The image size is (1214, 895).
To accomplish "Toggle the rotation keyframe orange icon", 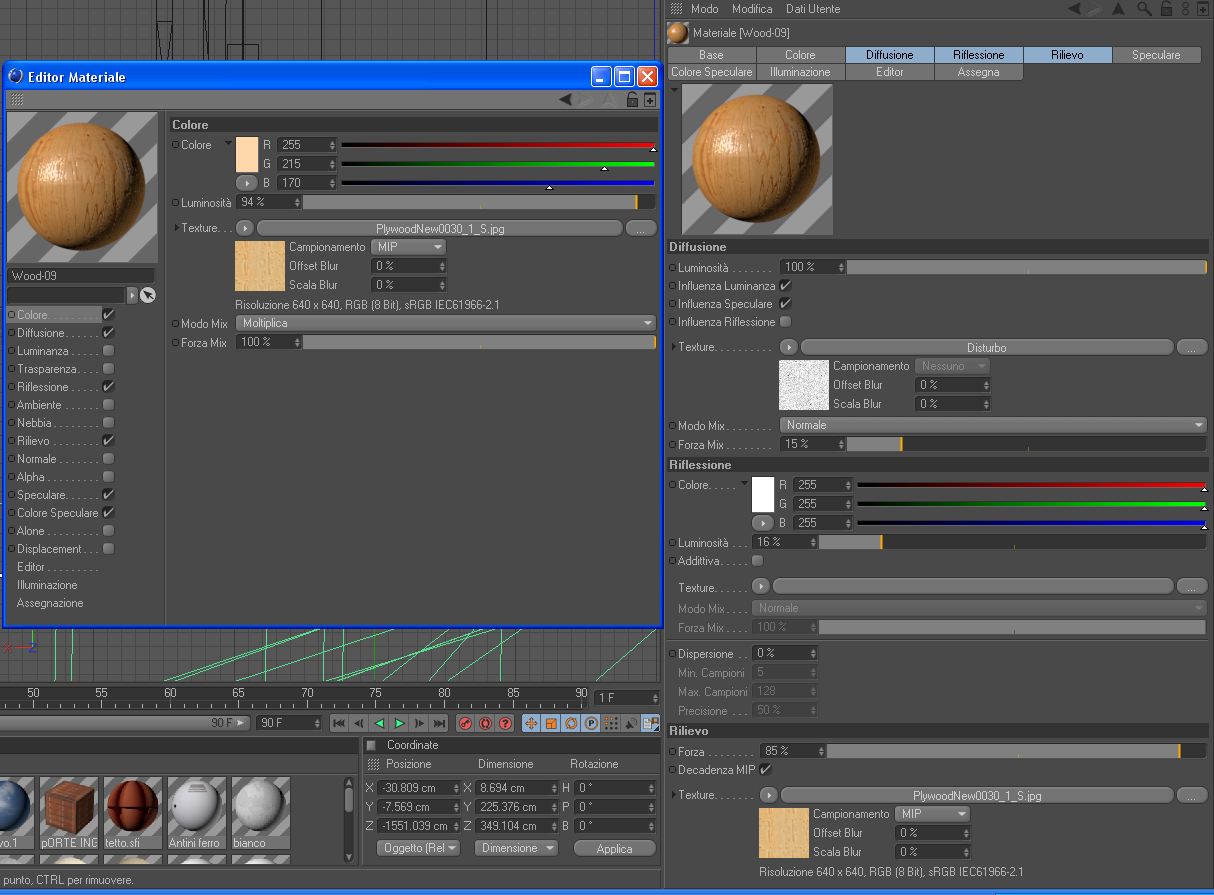I will (571, 723).
